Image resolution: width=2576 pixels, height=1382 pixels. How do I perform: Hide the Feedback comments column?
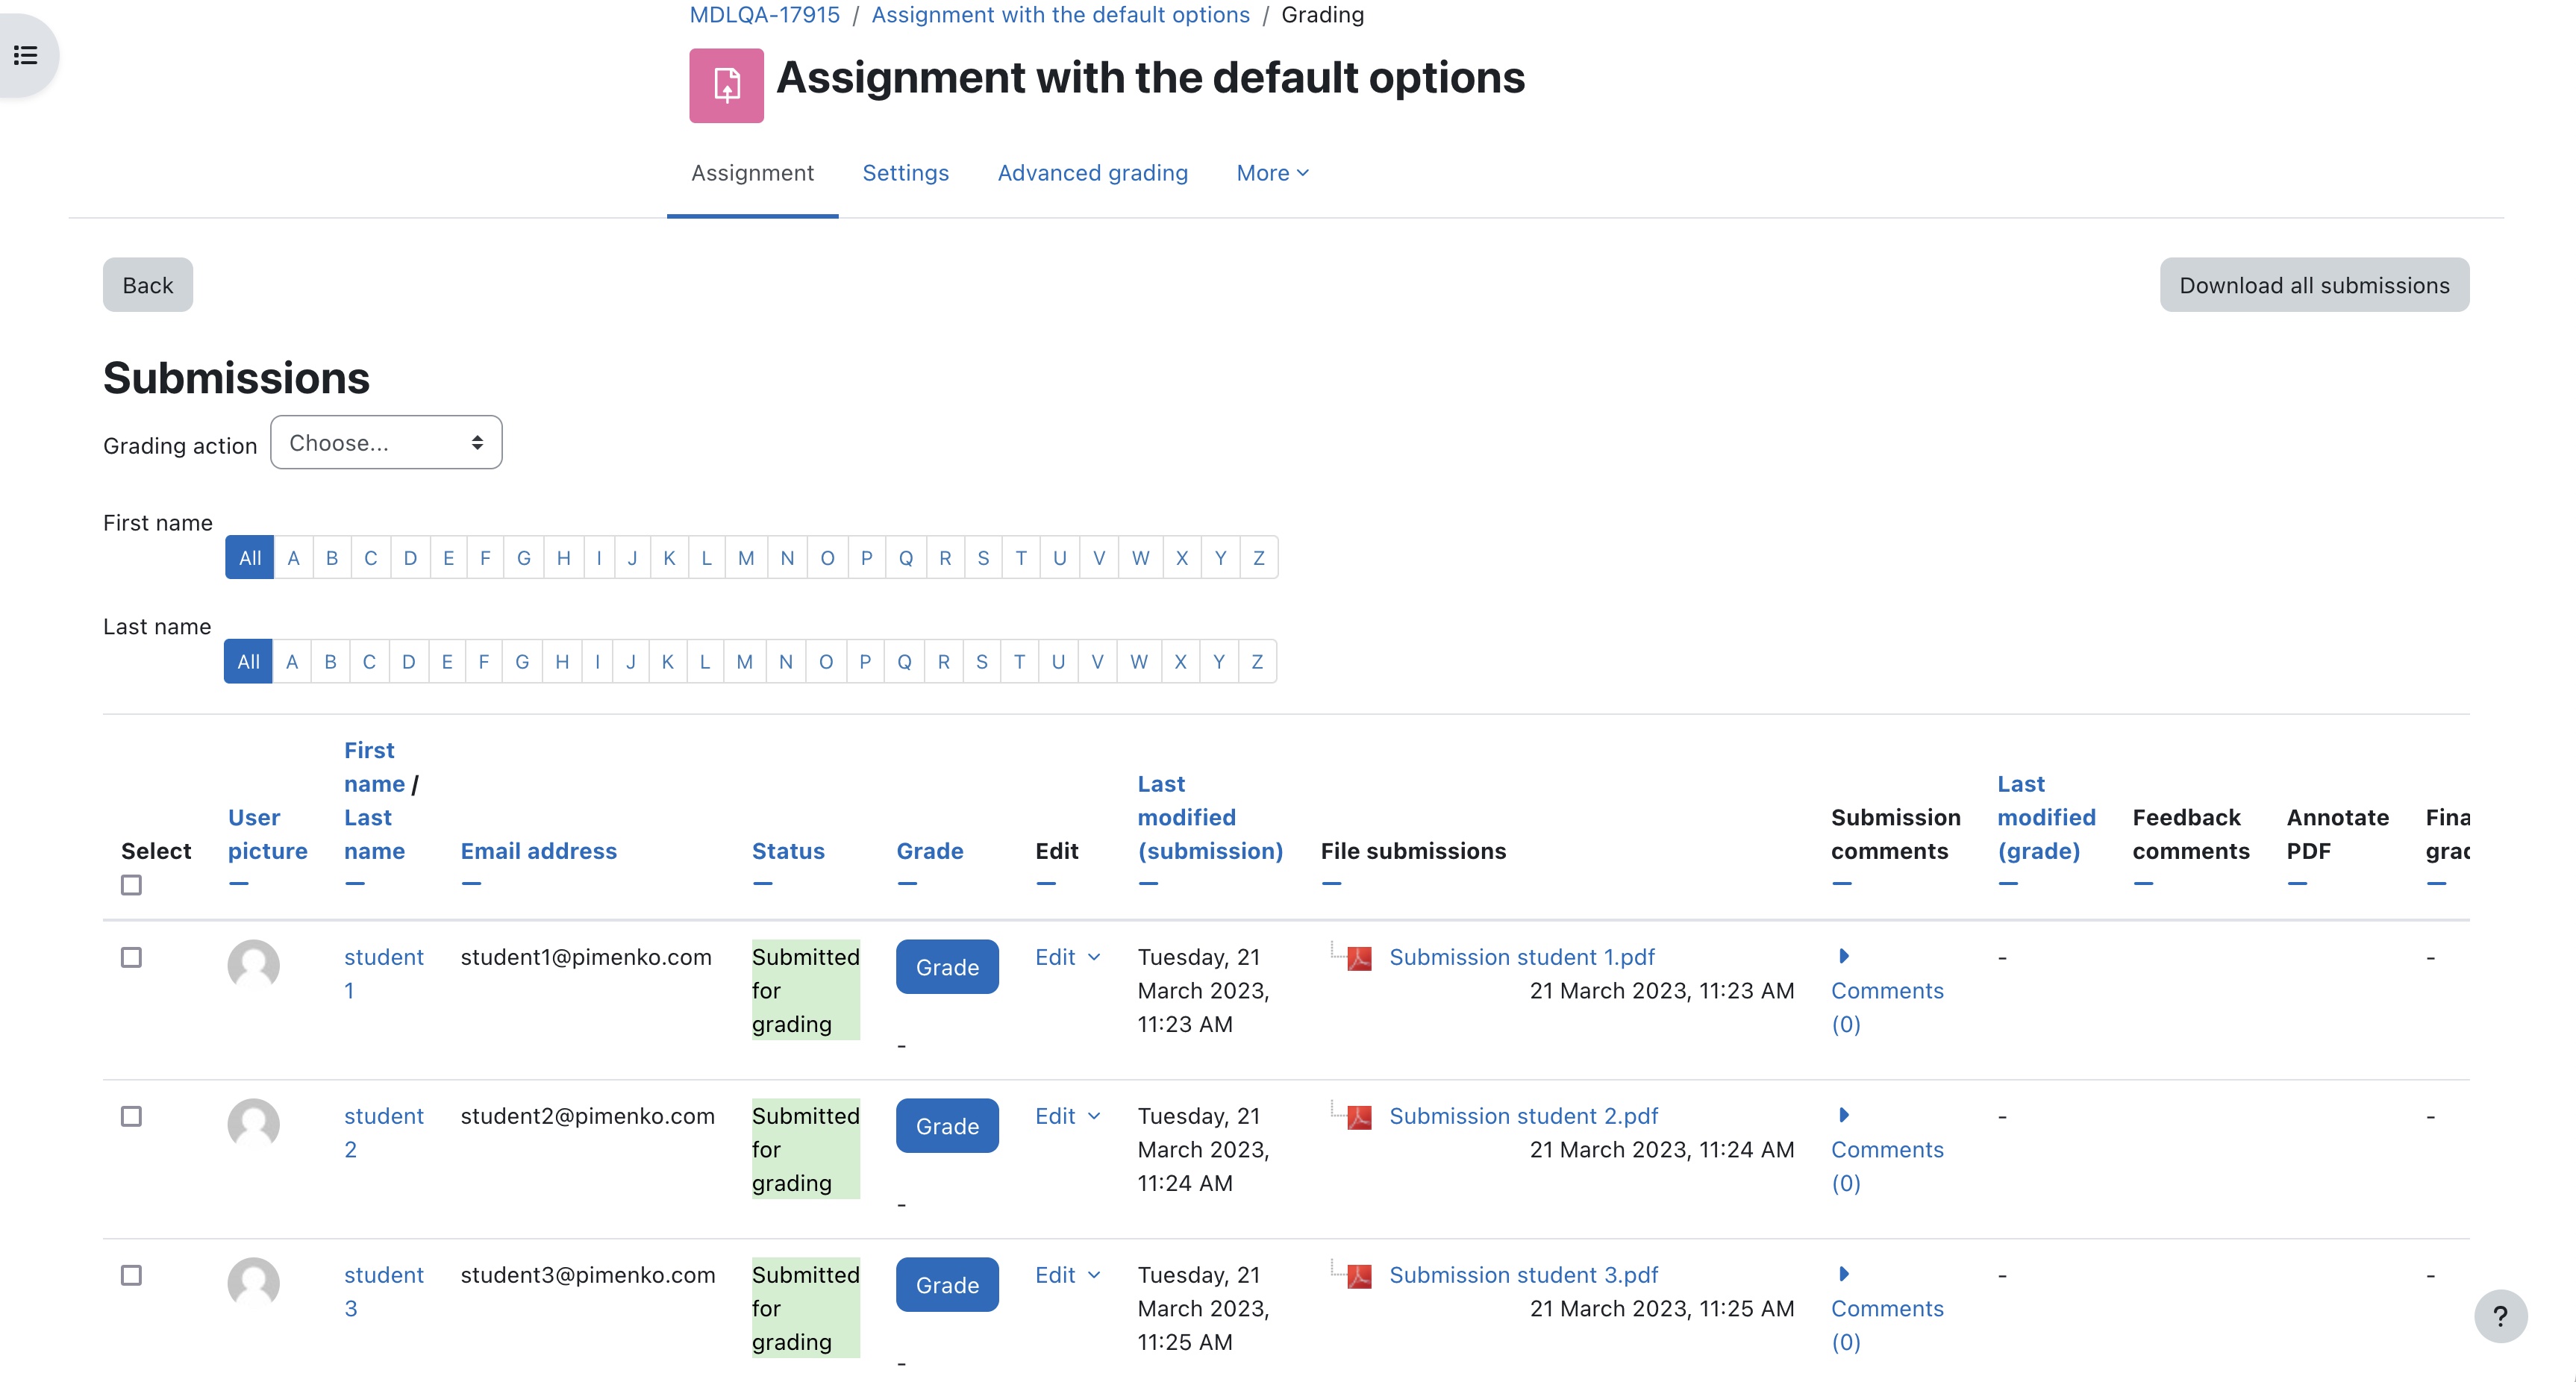(2143, 884)
